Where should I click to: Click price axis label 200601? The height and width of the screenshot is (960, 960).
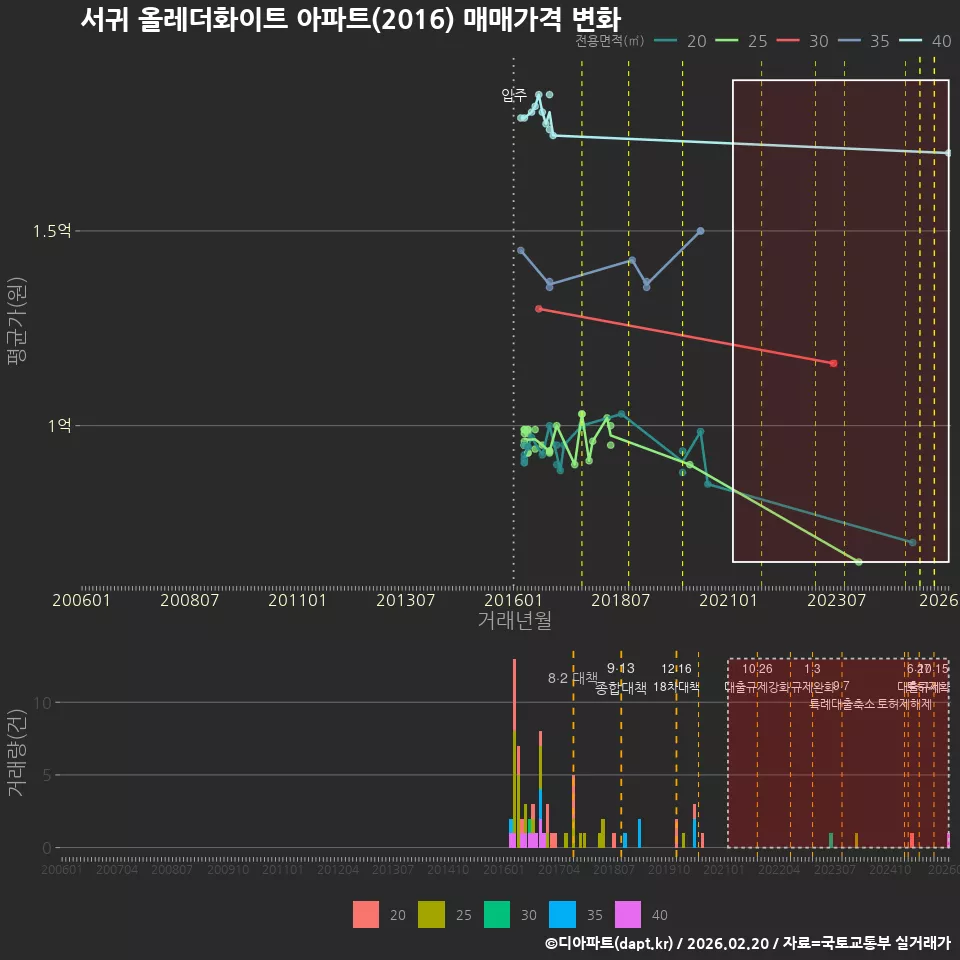click(x=81, y=600)
